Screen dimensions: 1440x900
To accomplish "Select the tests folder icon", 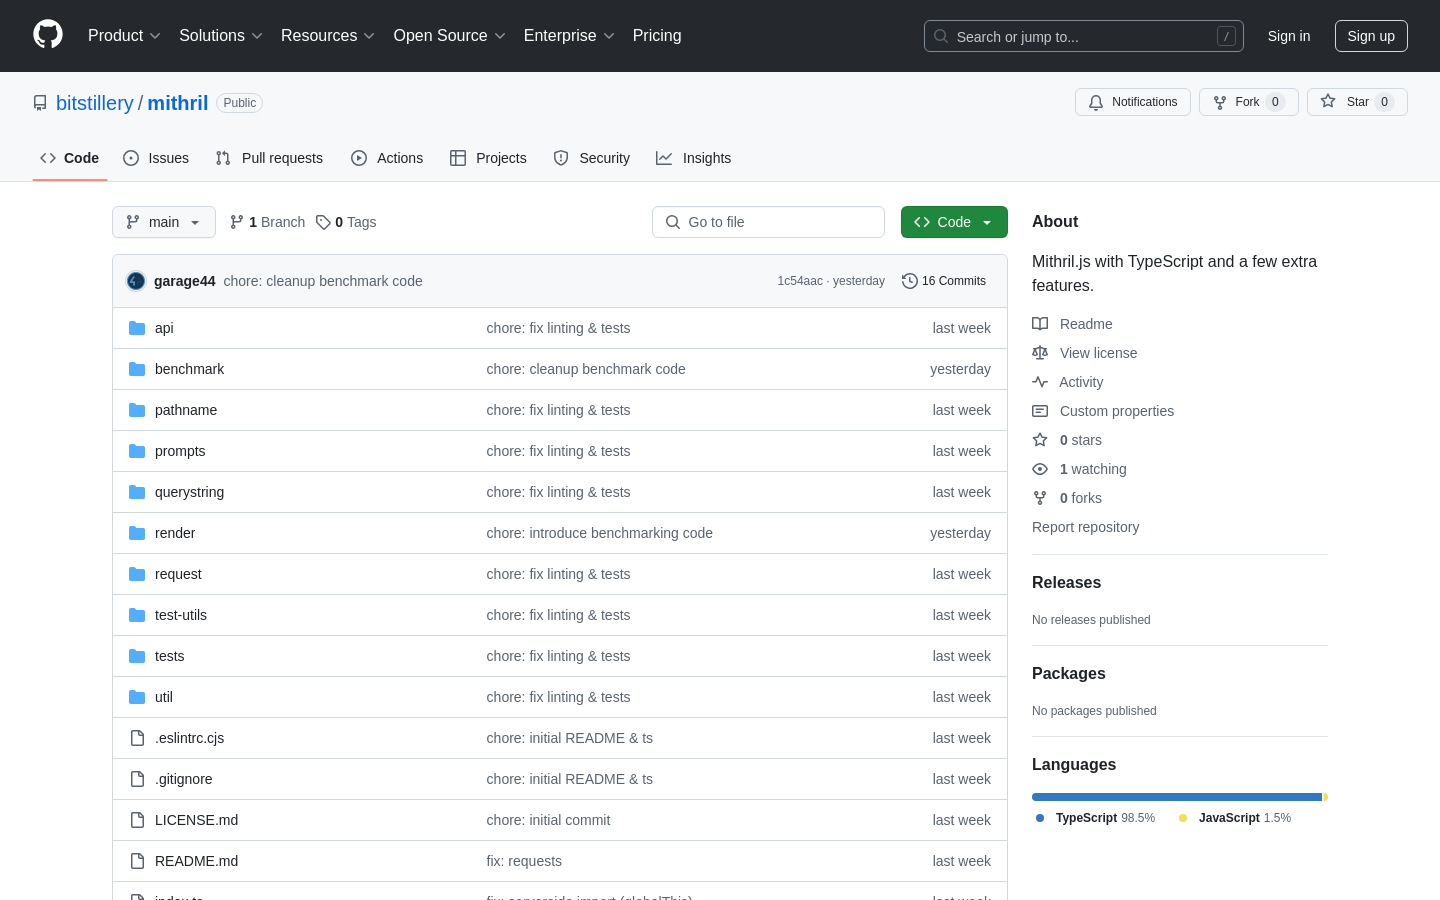I will click(137, 656).
